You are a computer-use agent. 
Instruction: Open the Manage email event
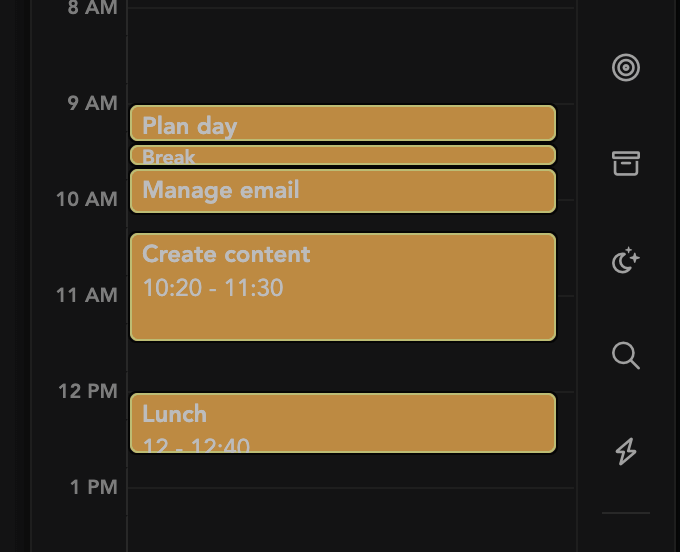pos(343,191)
